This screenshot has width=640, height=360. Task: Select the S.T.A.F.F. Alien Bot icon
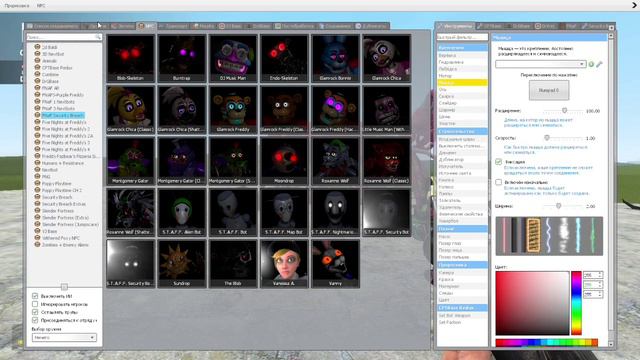182,212
